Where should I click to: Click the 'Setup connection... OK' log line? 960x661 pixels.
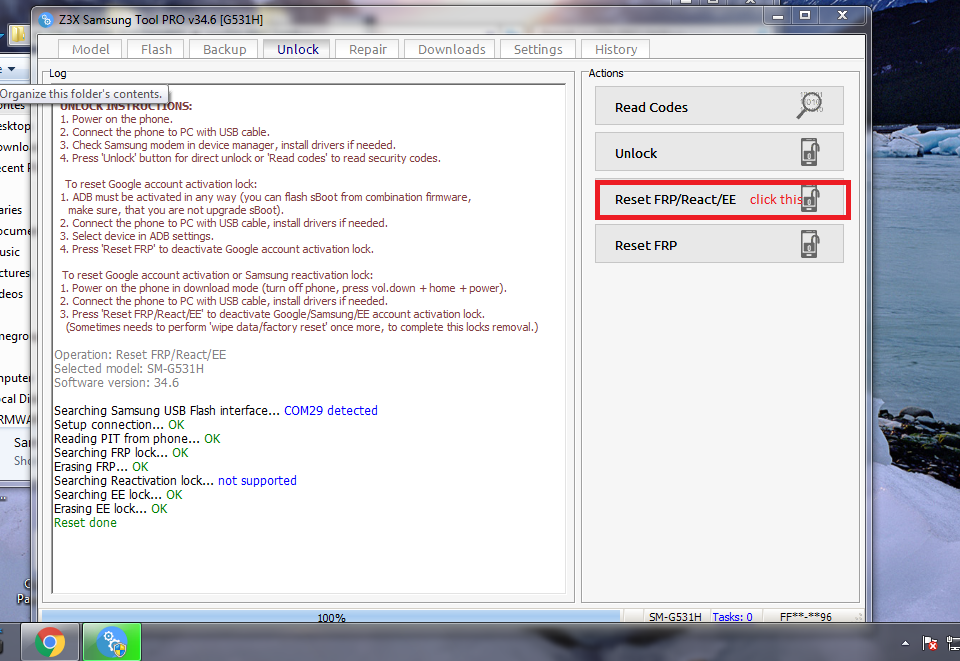tap(119, 424)
